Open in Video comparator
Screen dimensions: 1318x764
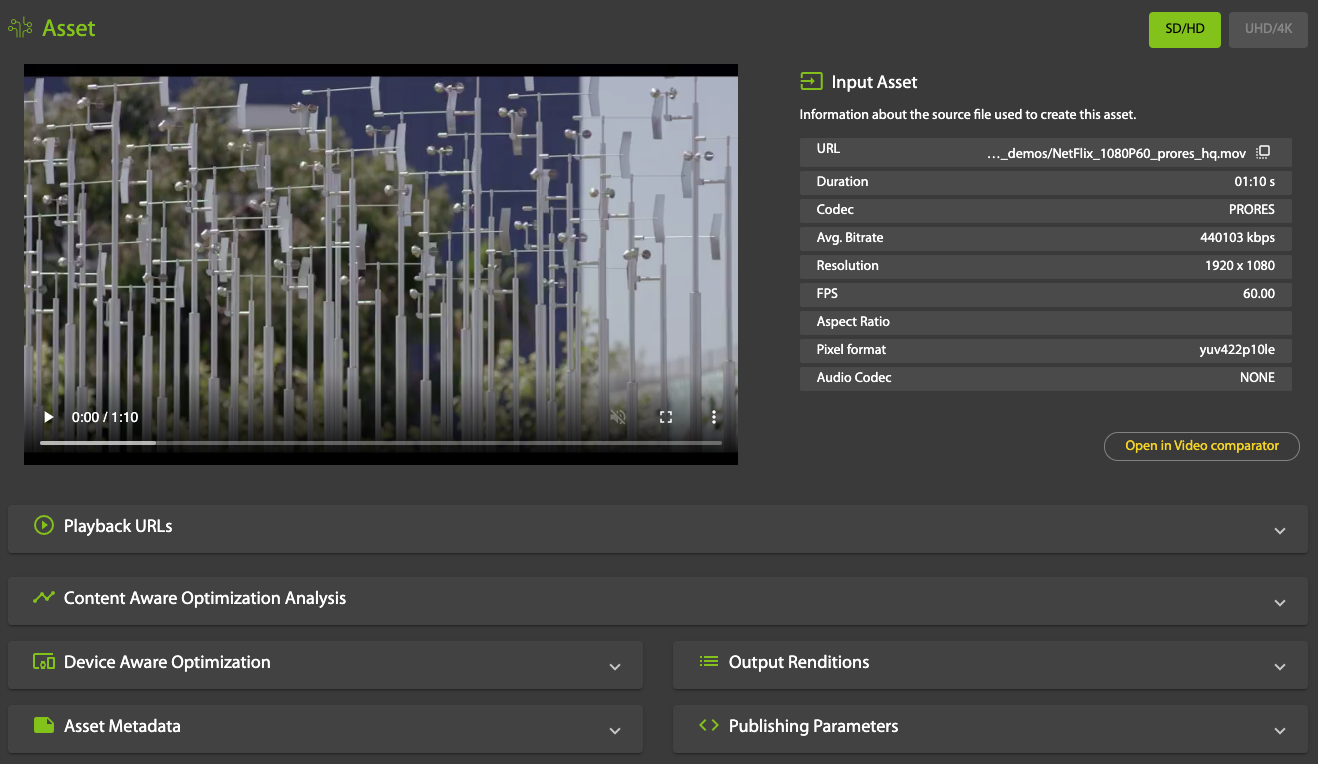click(1201, 446)
